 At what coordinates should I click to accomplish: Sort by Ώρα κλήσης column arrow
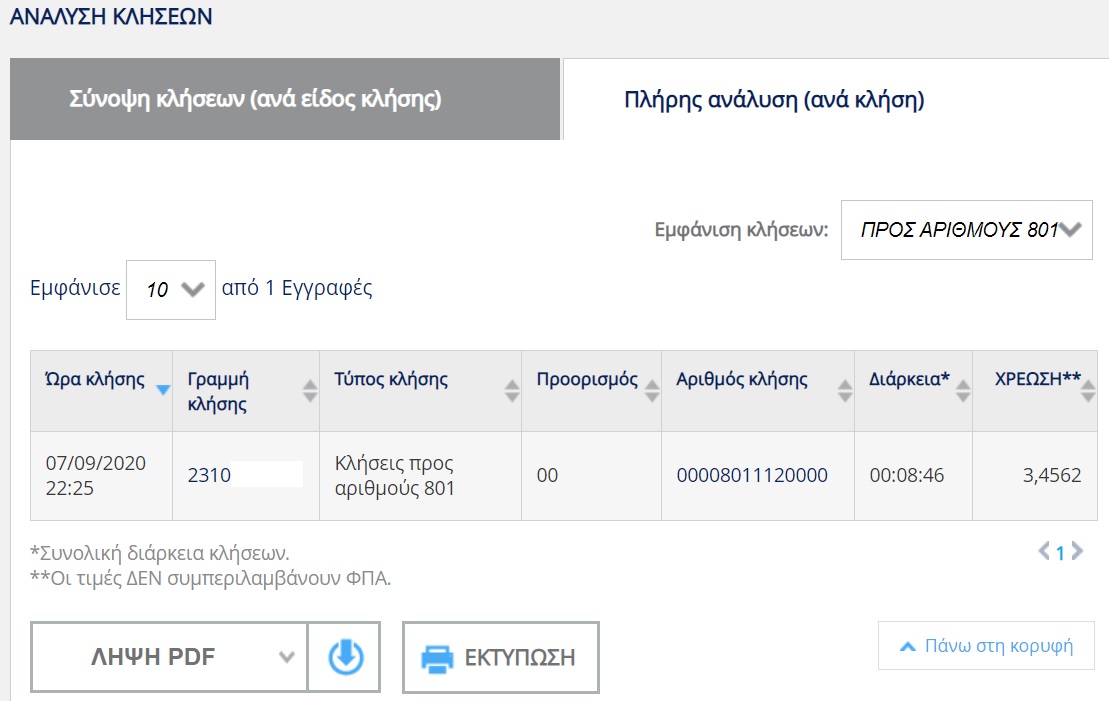162,390
